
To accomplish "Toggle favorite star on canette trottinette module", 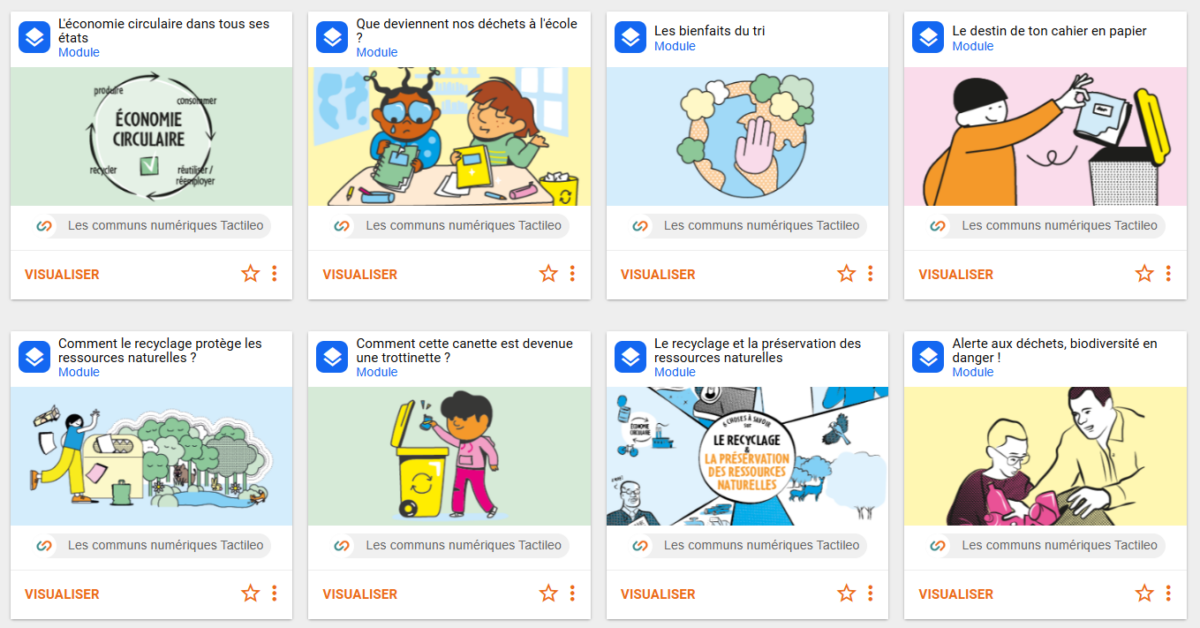I will pos(548,594).
